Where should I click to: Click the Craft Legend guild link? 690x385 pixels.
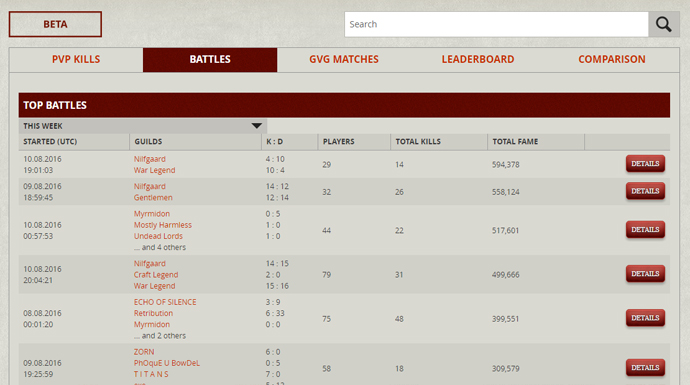point(156,275)
